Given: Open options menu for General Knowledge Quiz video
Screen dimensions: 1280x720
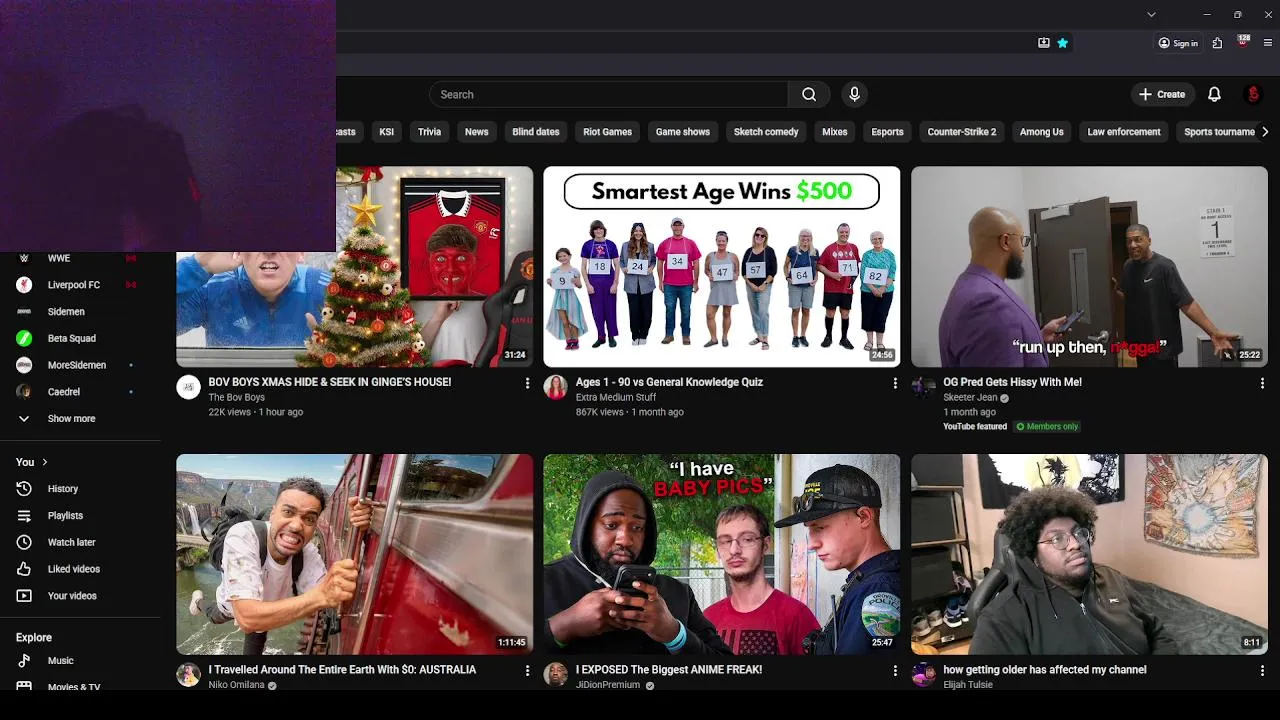Looking at the screenshot, I should 895,383.
